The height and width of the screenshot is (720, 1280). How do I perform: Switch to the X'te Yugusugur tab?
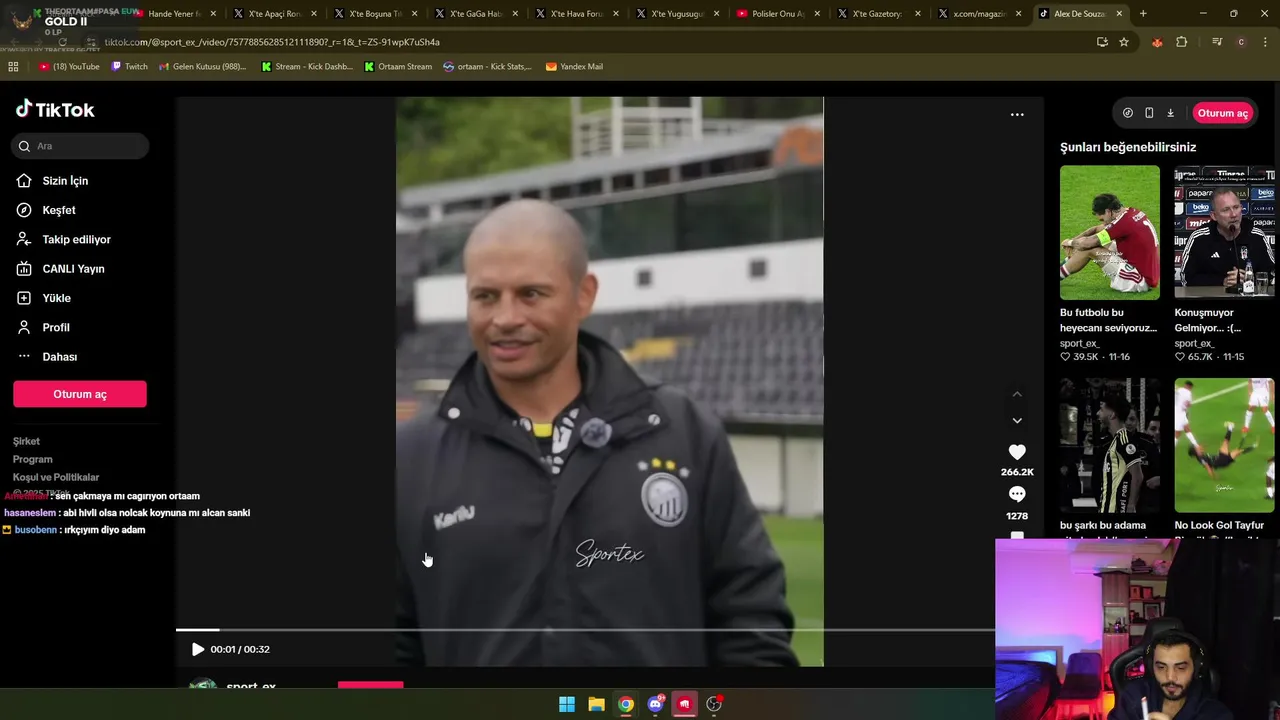tap(677, 14)
